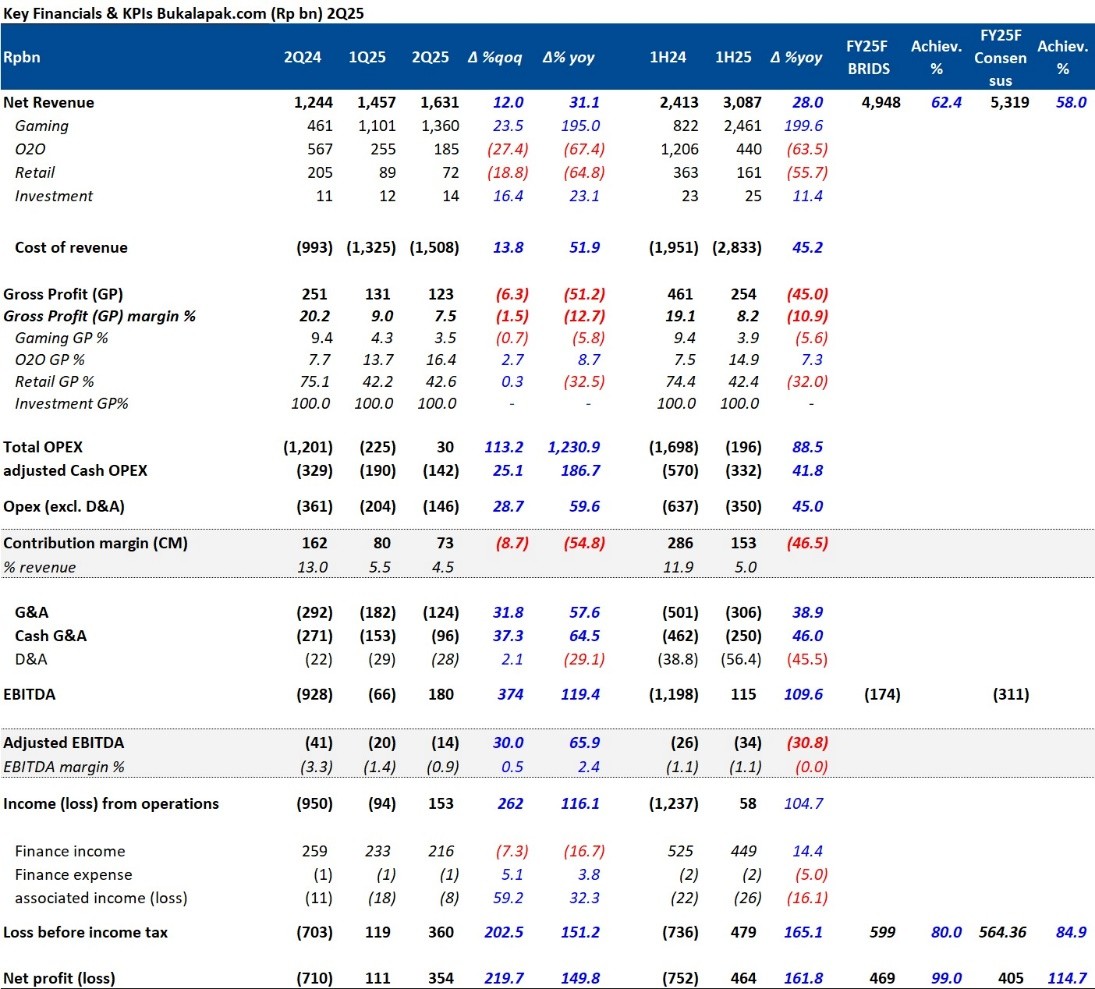This screenshot has width=1095, height=989.
Task: Select the Cost of revenue row label
Action: [71, 247]
